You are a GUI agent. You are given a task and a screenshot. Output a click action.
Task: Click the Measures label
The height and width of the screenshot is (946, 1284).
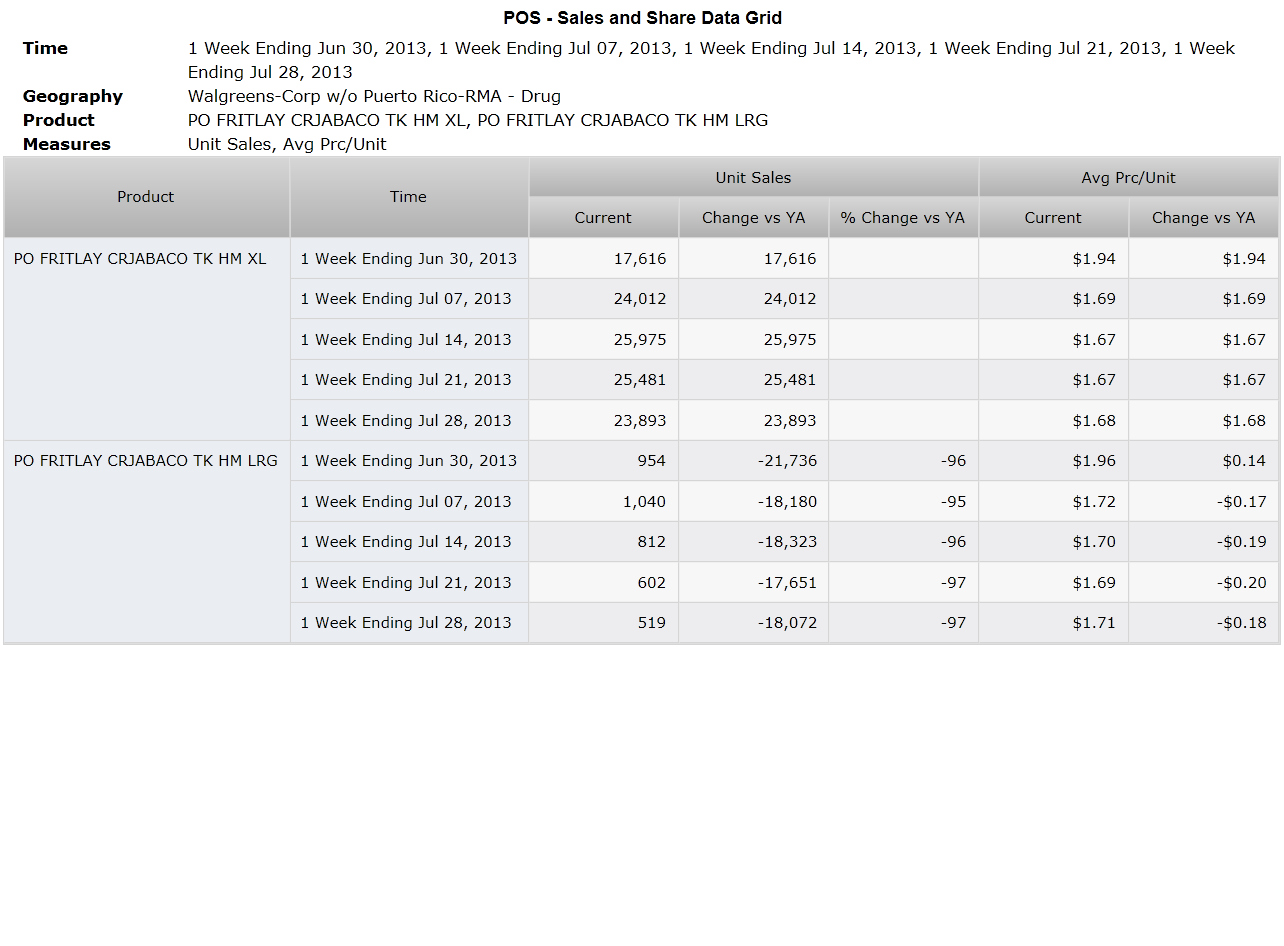coord(67,144)
